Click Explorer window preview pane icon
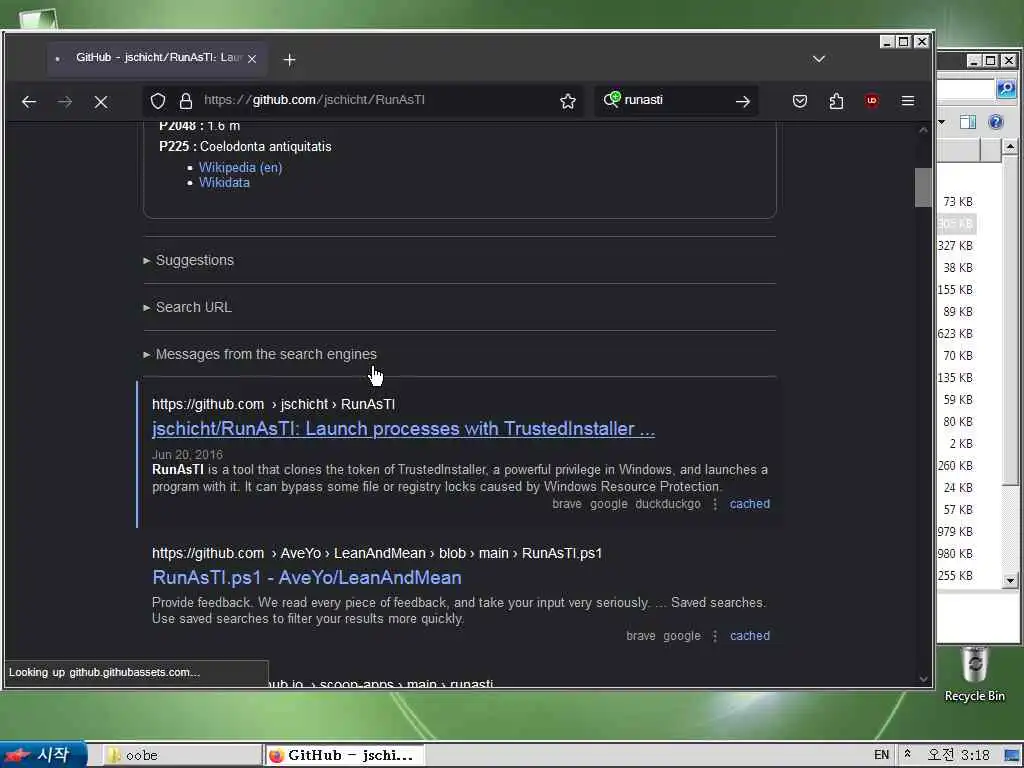 968,121
